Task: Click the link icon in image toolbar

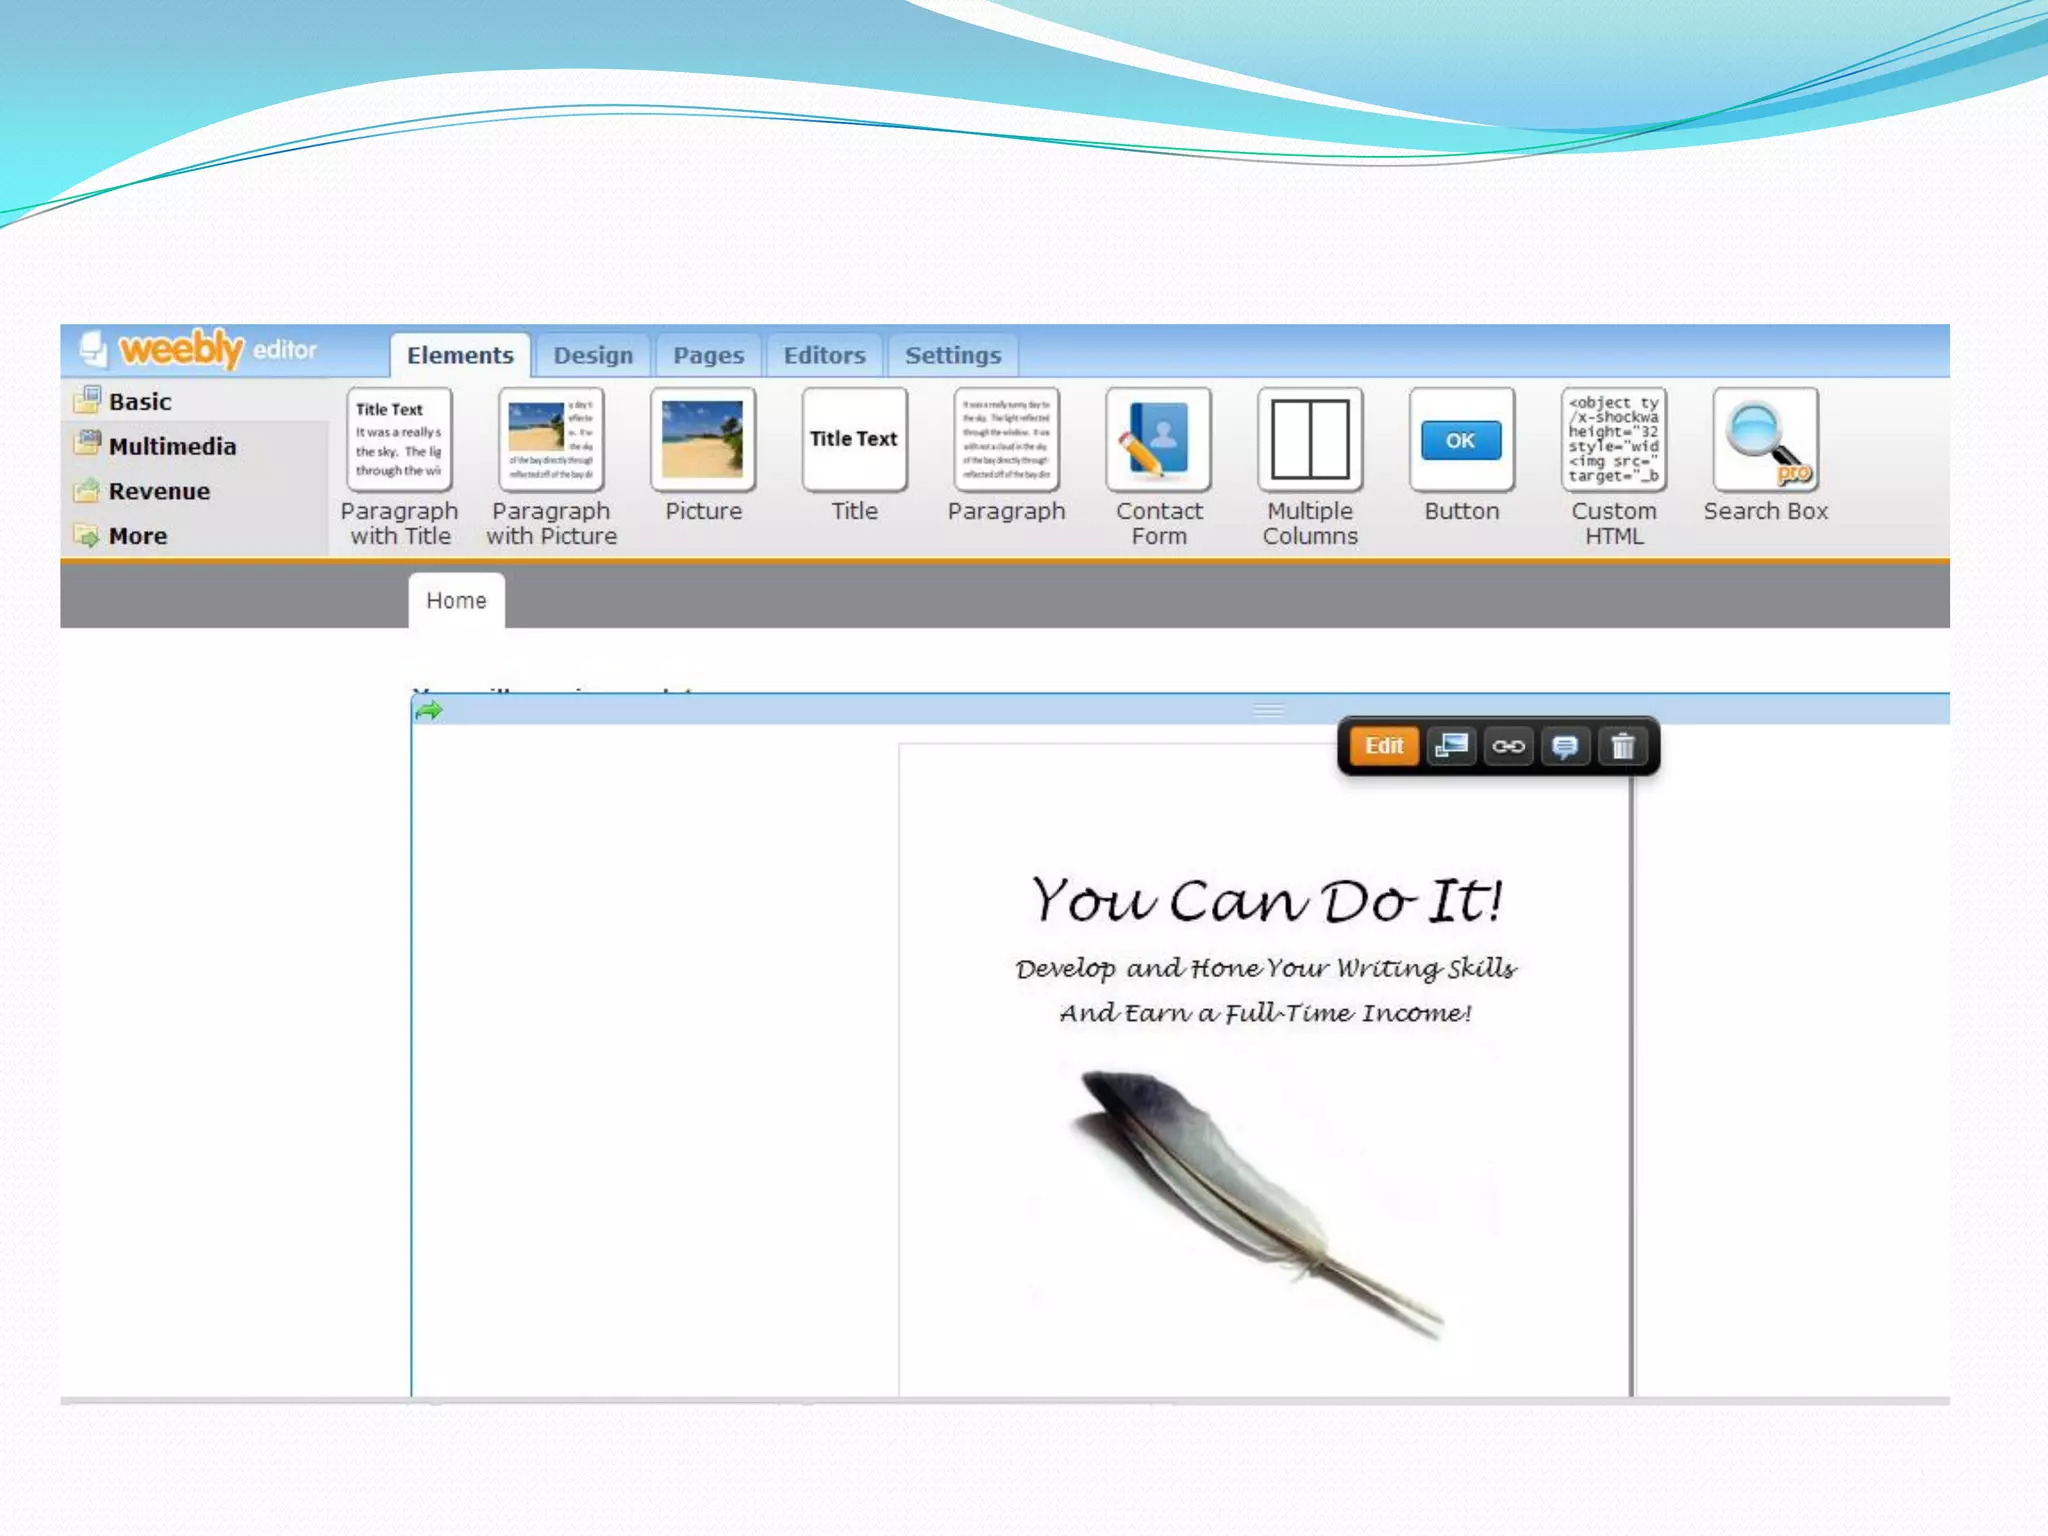Action: pos(1508,746)
